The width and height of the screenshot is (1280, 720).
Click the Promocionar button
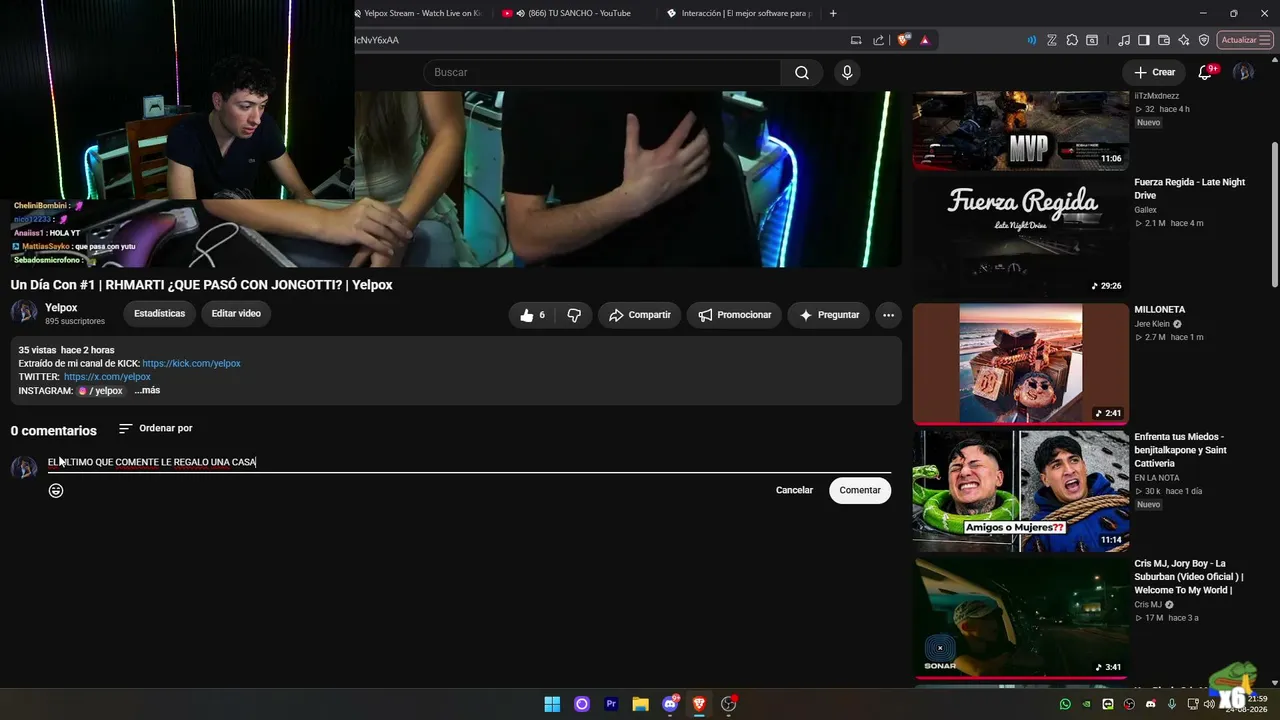coord(735,315)
